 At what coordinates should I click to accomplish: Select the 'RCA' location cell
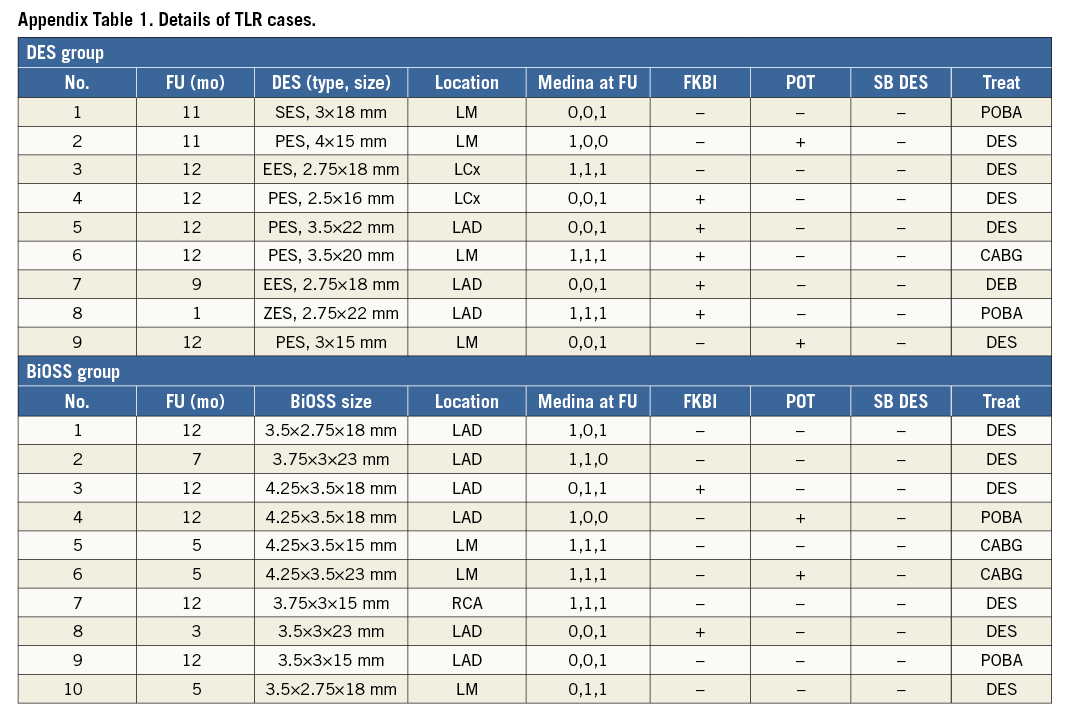466,603
